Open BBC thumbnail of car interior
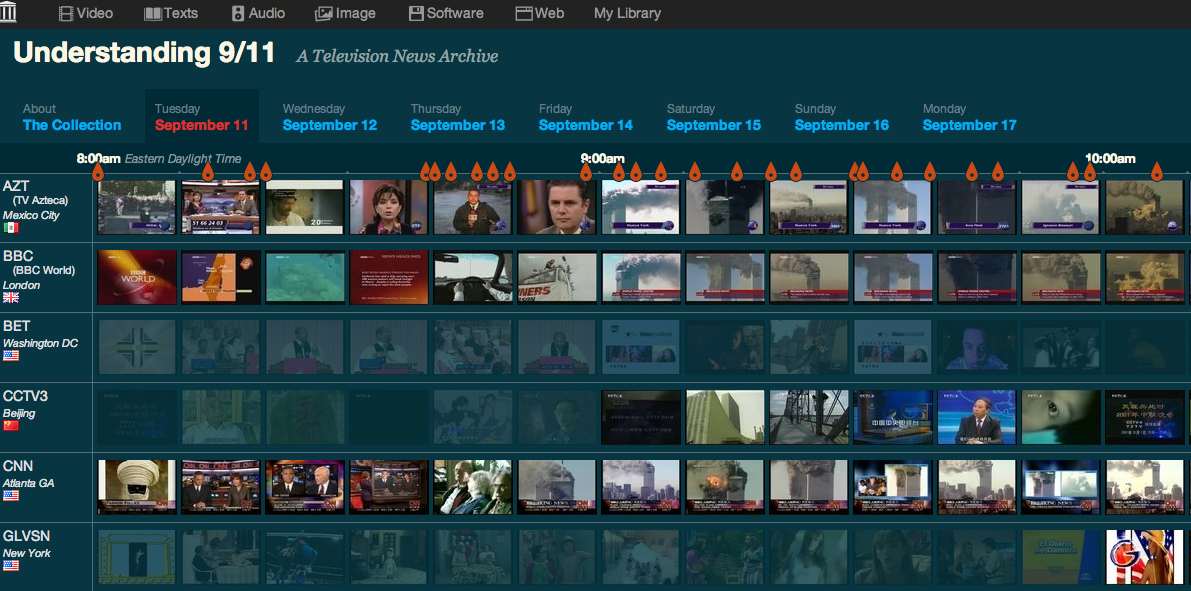Screen dimensions: 1191x591 472,277
